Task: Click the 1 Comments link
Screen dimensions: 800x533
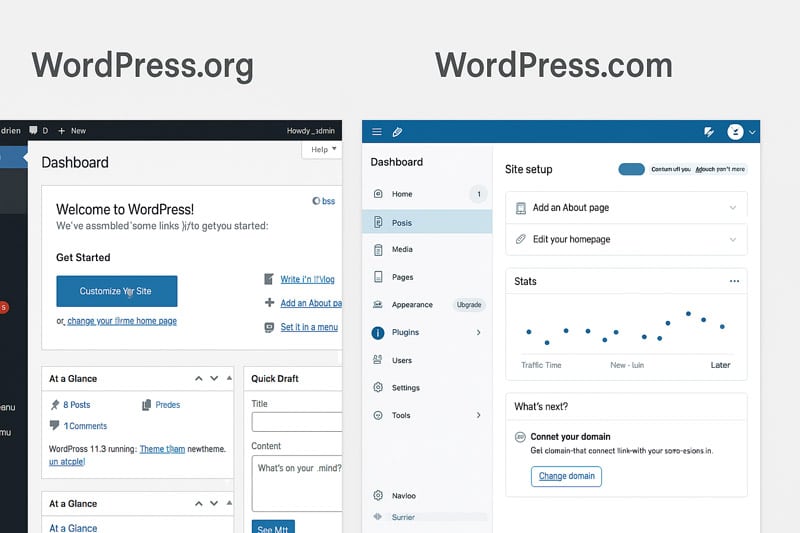Action: [x=85, y=426]
